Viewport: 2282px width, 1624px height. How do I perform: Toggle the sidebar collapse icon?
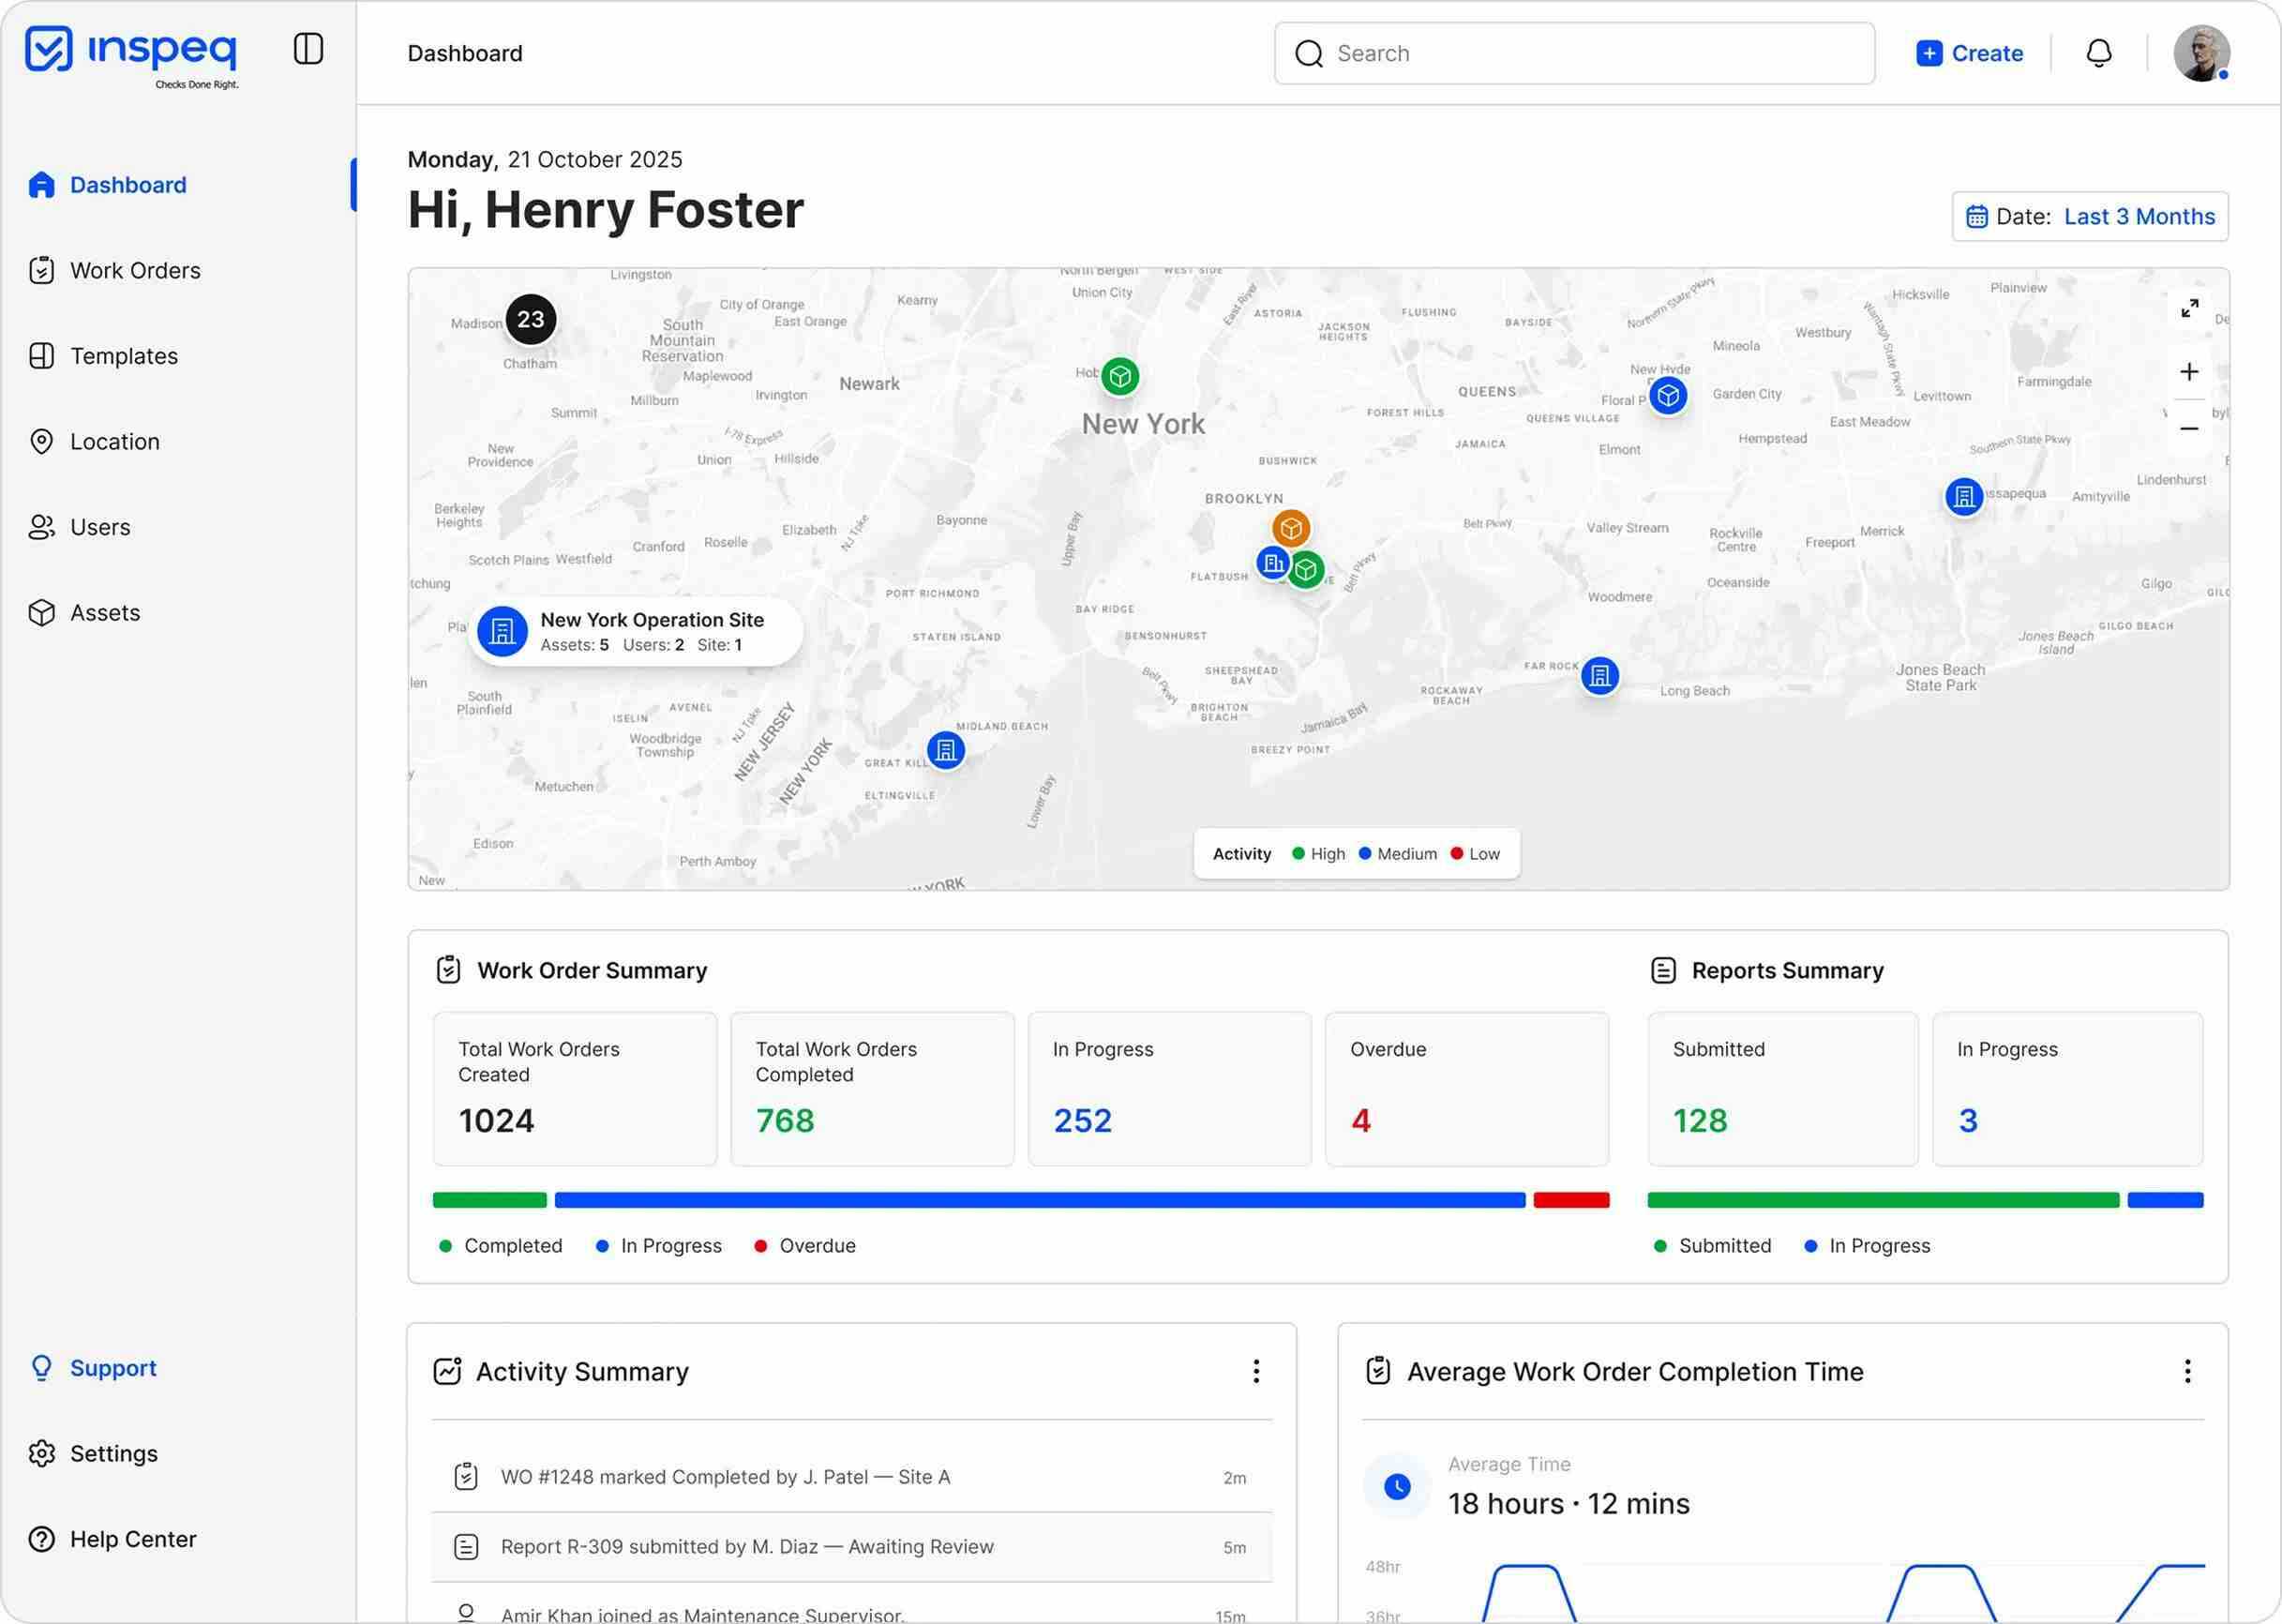[308, 48]
